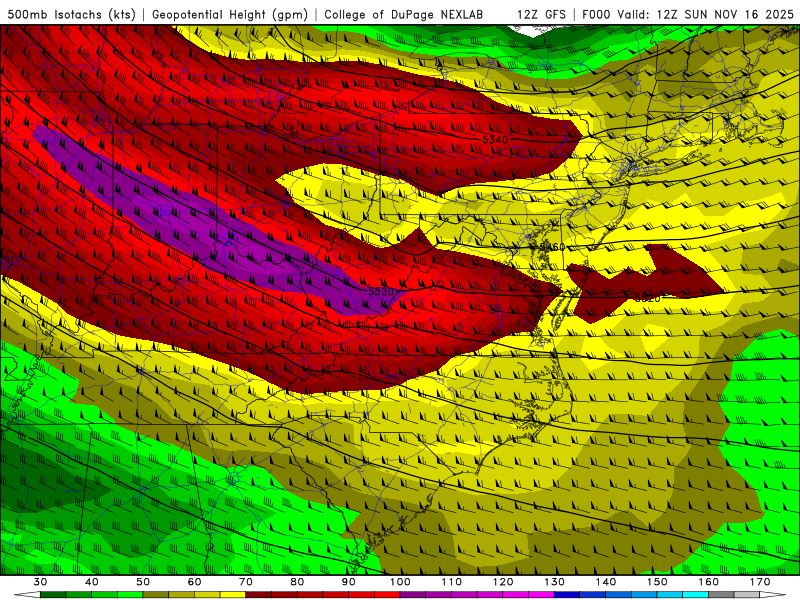Click the 170 value on the color scale

pos(760,582)
